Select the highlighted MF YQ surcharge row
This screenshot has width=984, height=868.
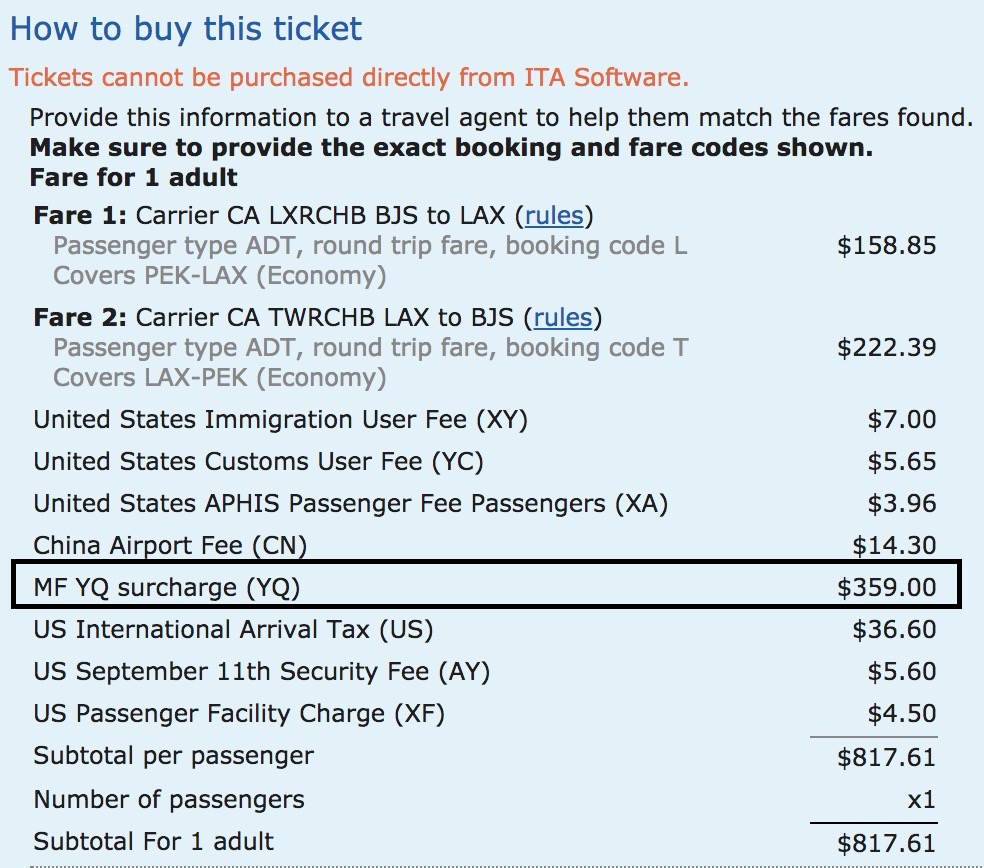click(486, 587)
